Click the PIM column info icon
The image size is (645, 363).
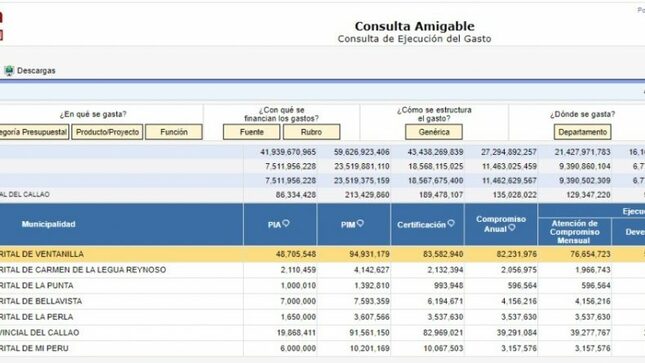coord(360,223)
